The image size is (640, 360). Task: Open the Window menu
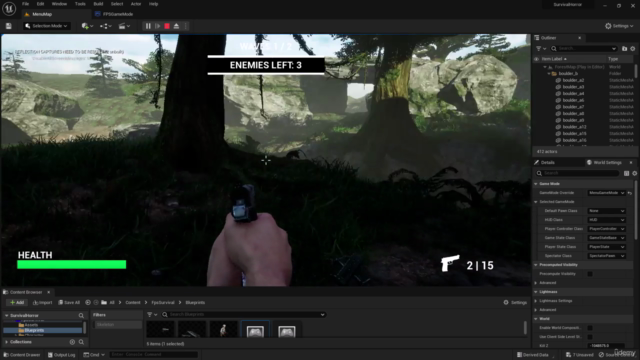(x=59, y=4)
